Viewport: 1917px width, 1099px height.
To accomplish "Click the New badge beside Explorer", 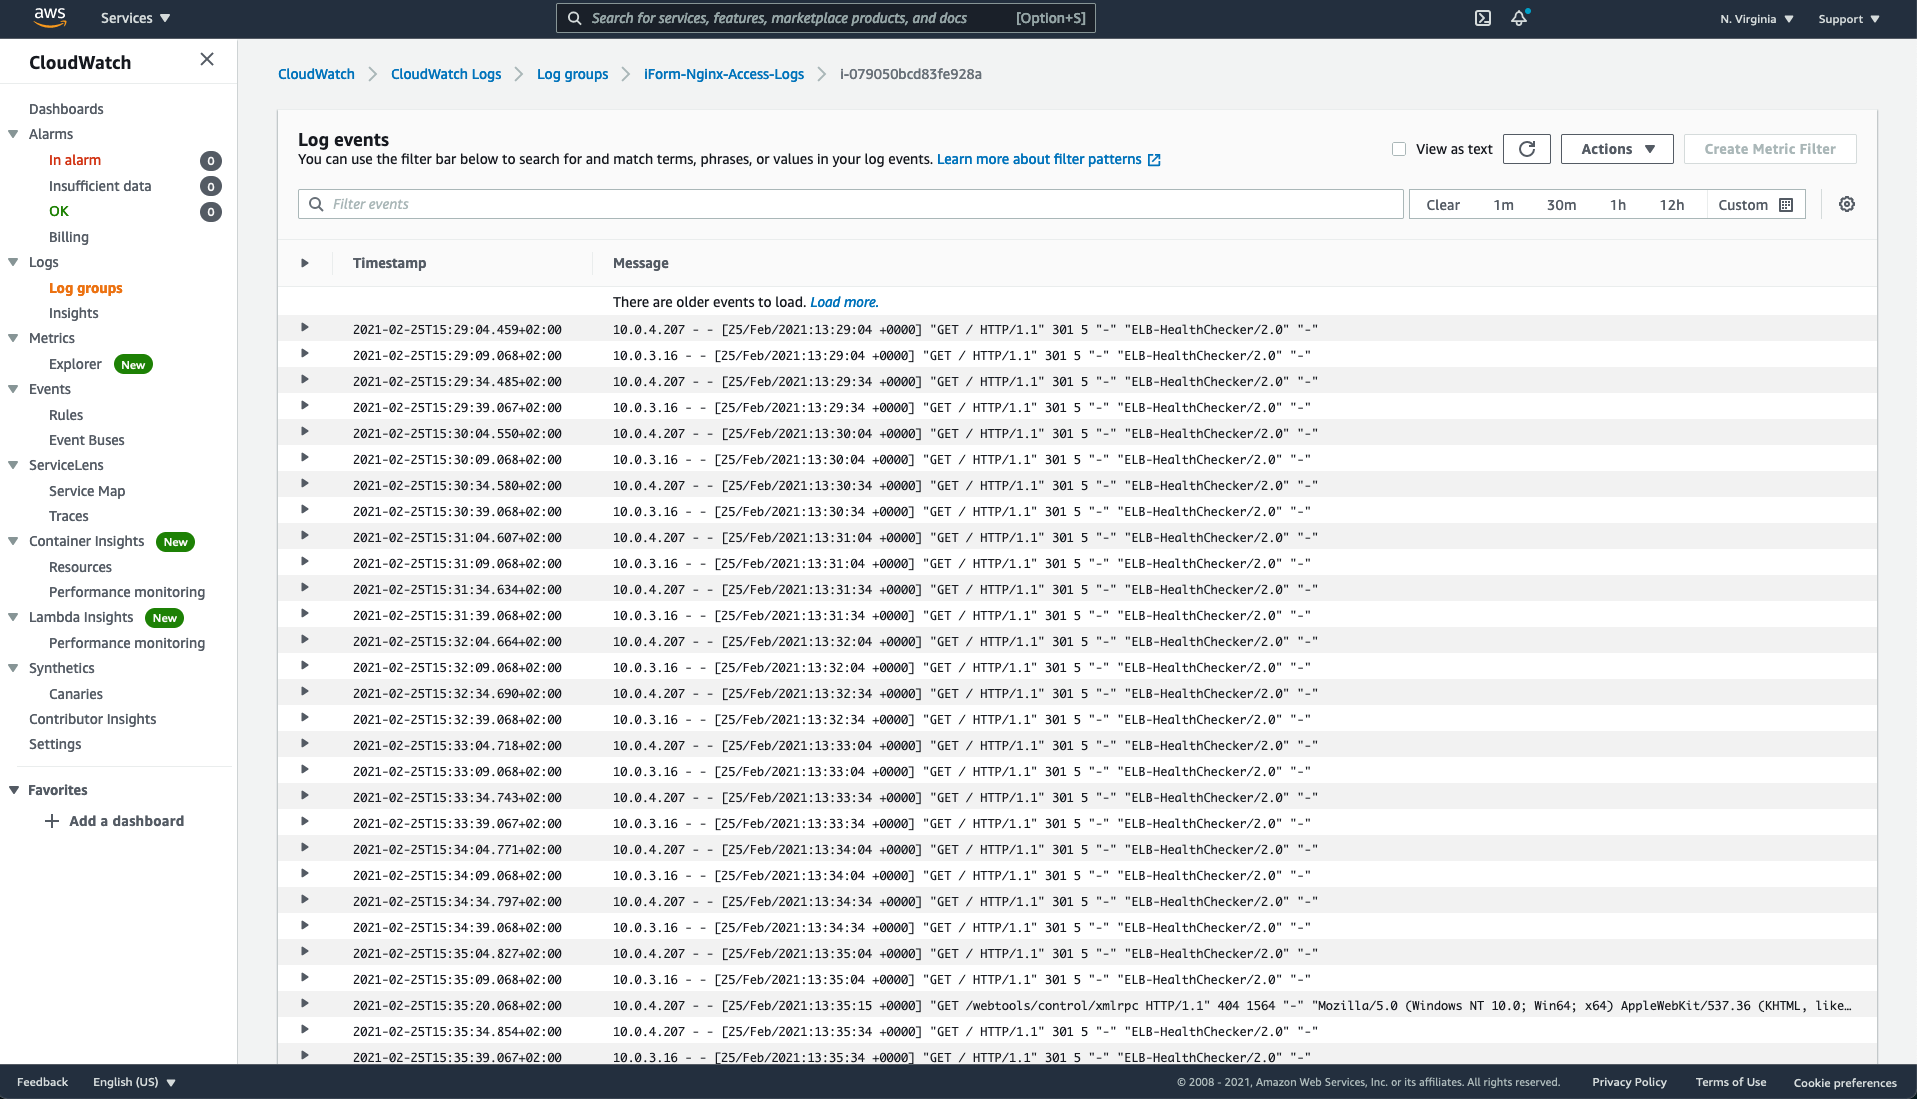I will [133, 365].
